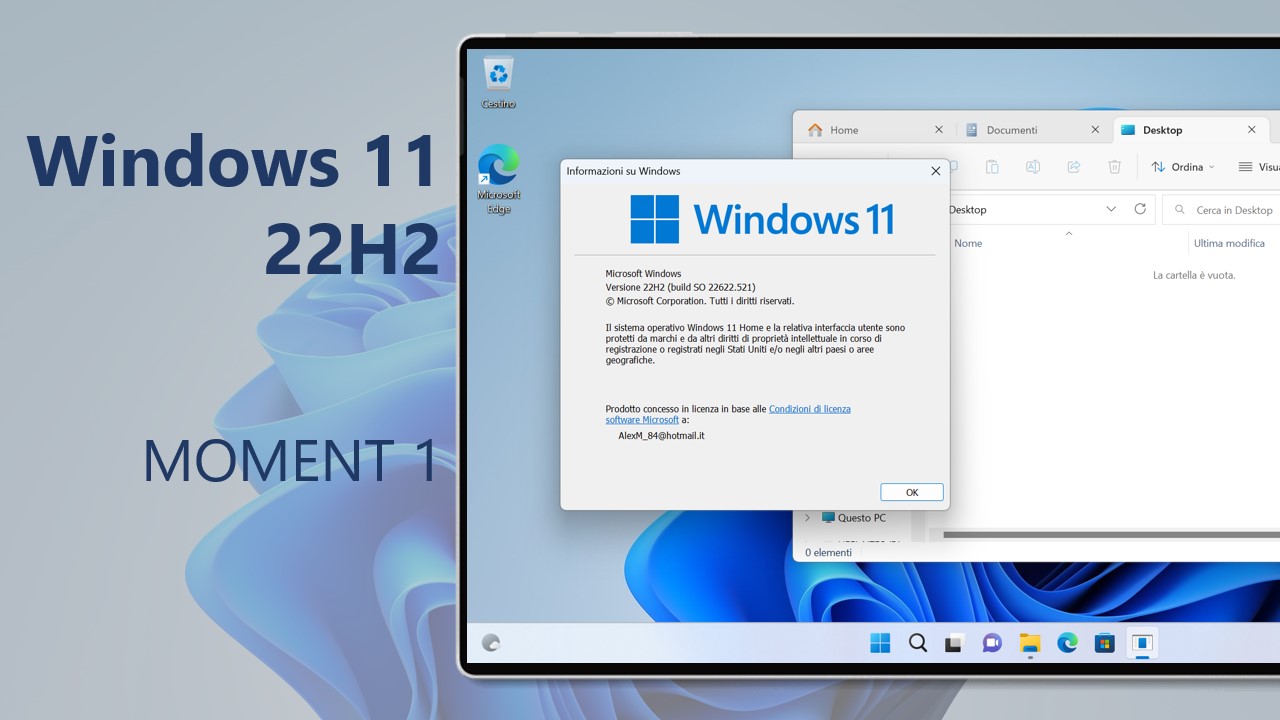Screen dimensions: 1280x720
Task: Open the Chat icon on the taskbar
Action: pos(992,643)
